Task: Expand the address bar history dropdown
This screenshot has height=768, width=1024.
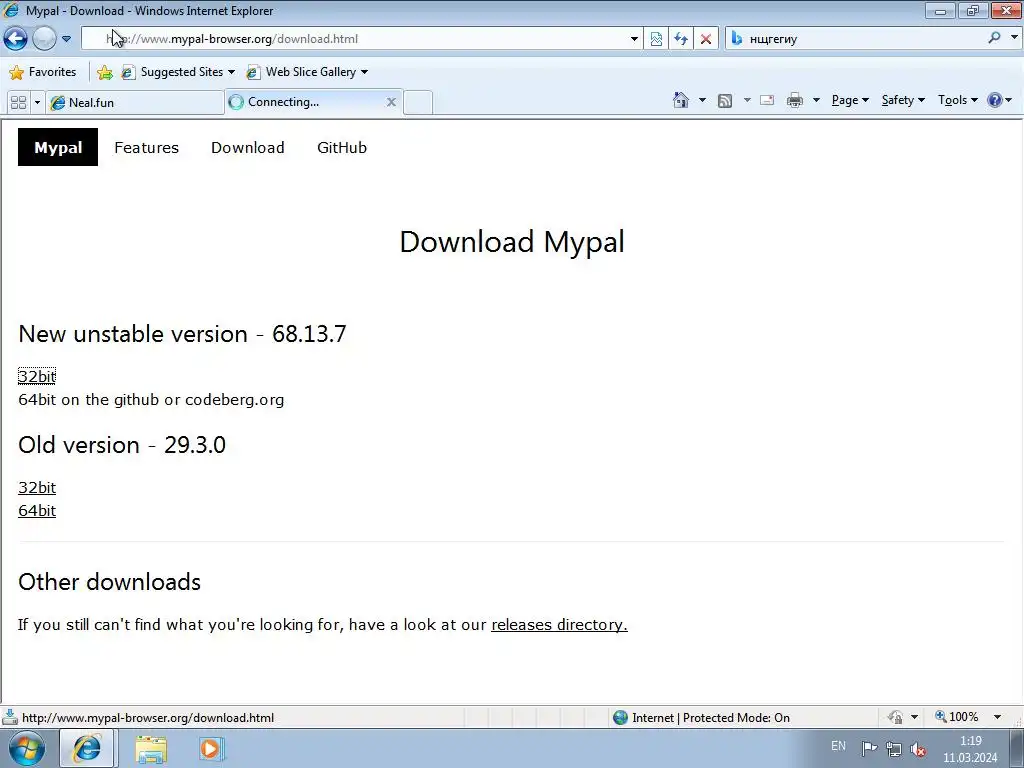Action: pos(634,39)
